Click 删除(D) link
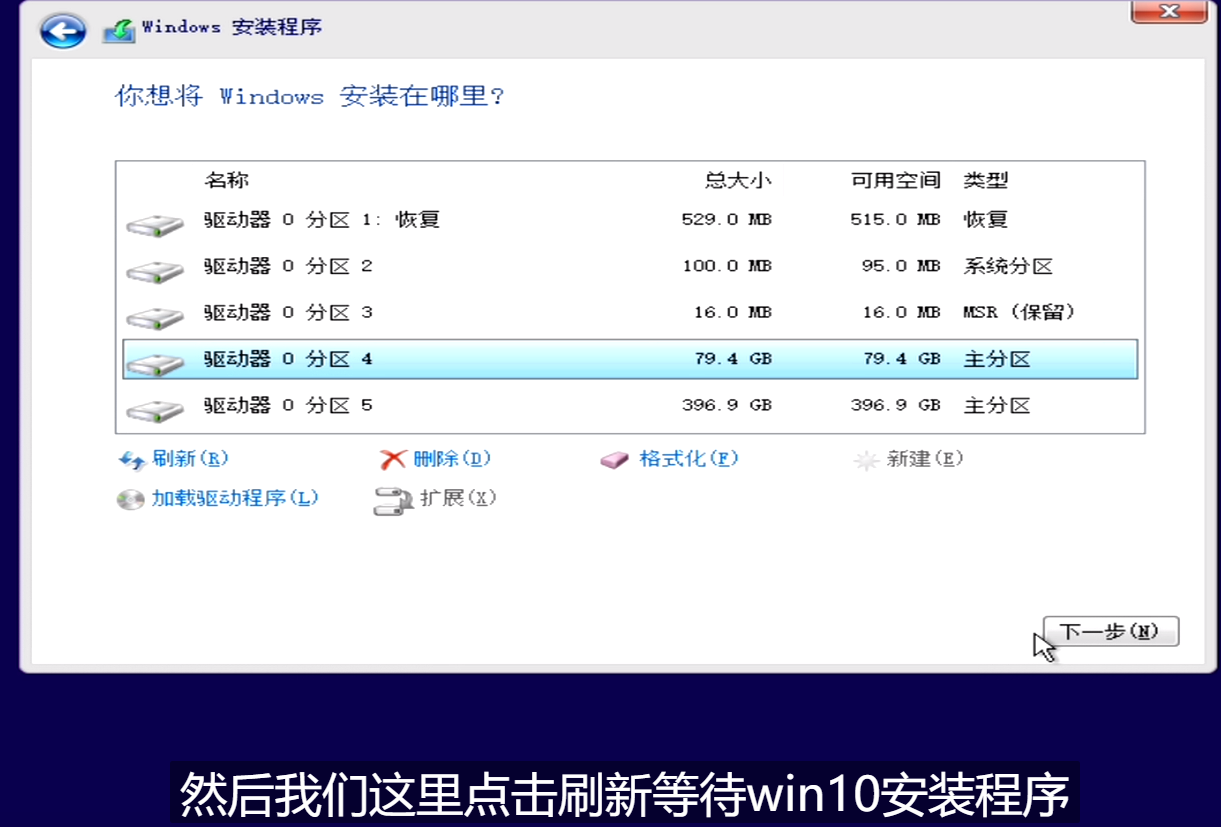Image resolution: width=1221 pixels, height=827 pixels. coord(452,459)
